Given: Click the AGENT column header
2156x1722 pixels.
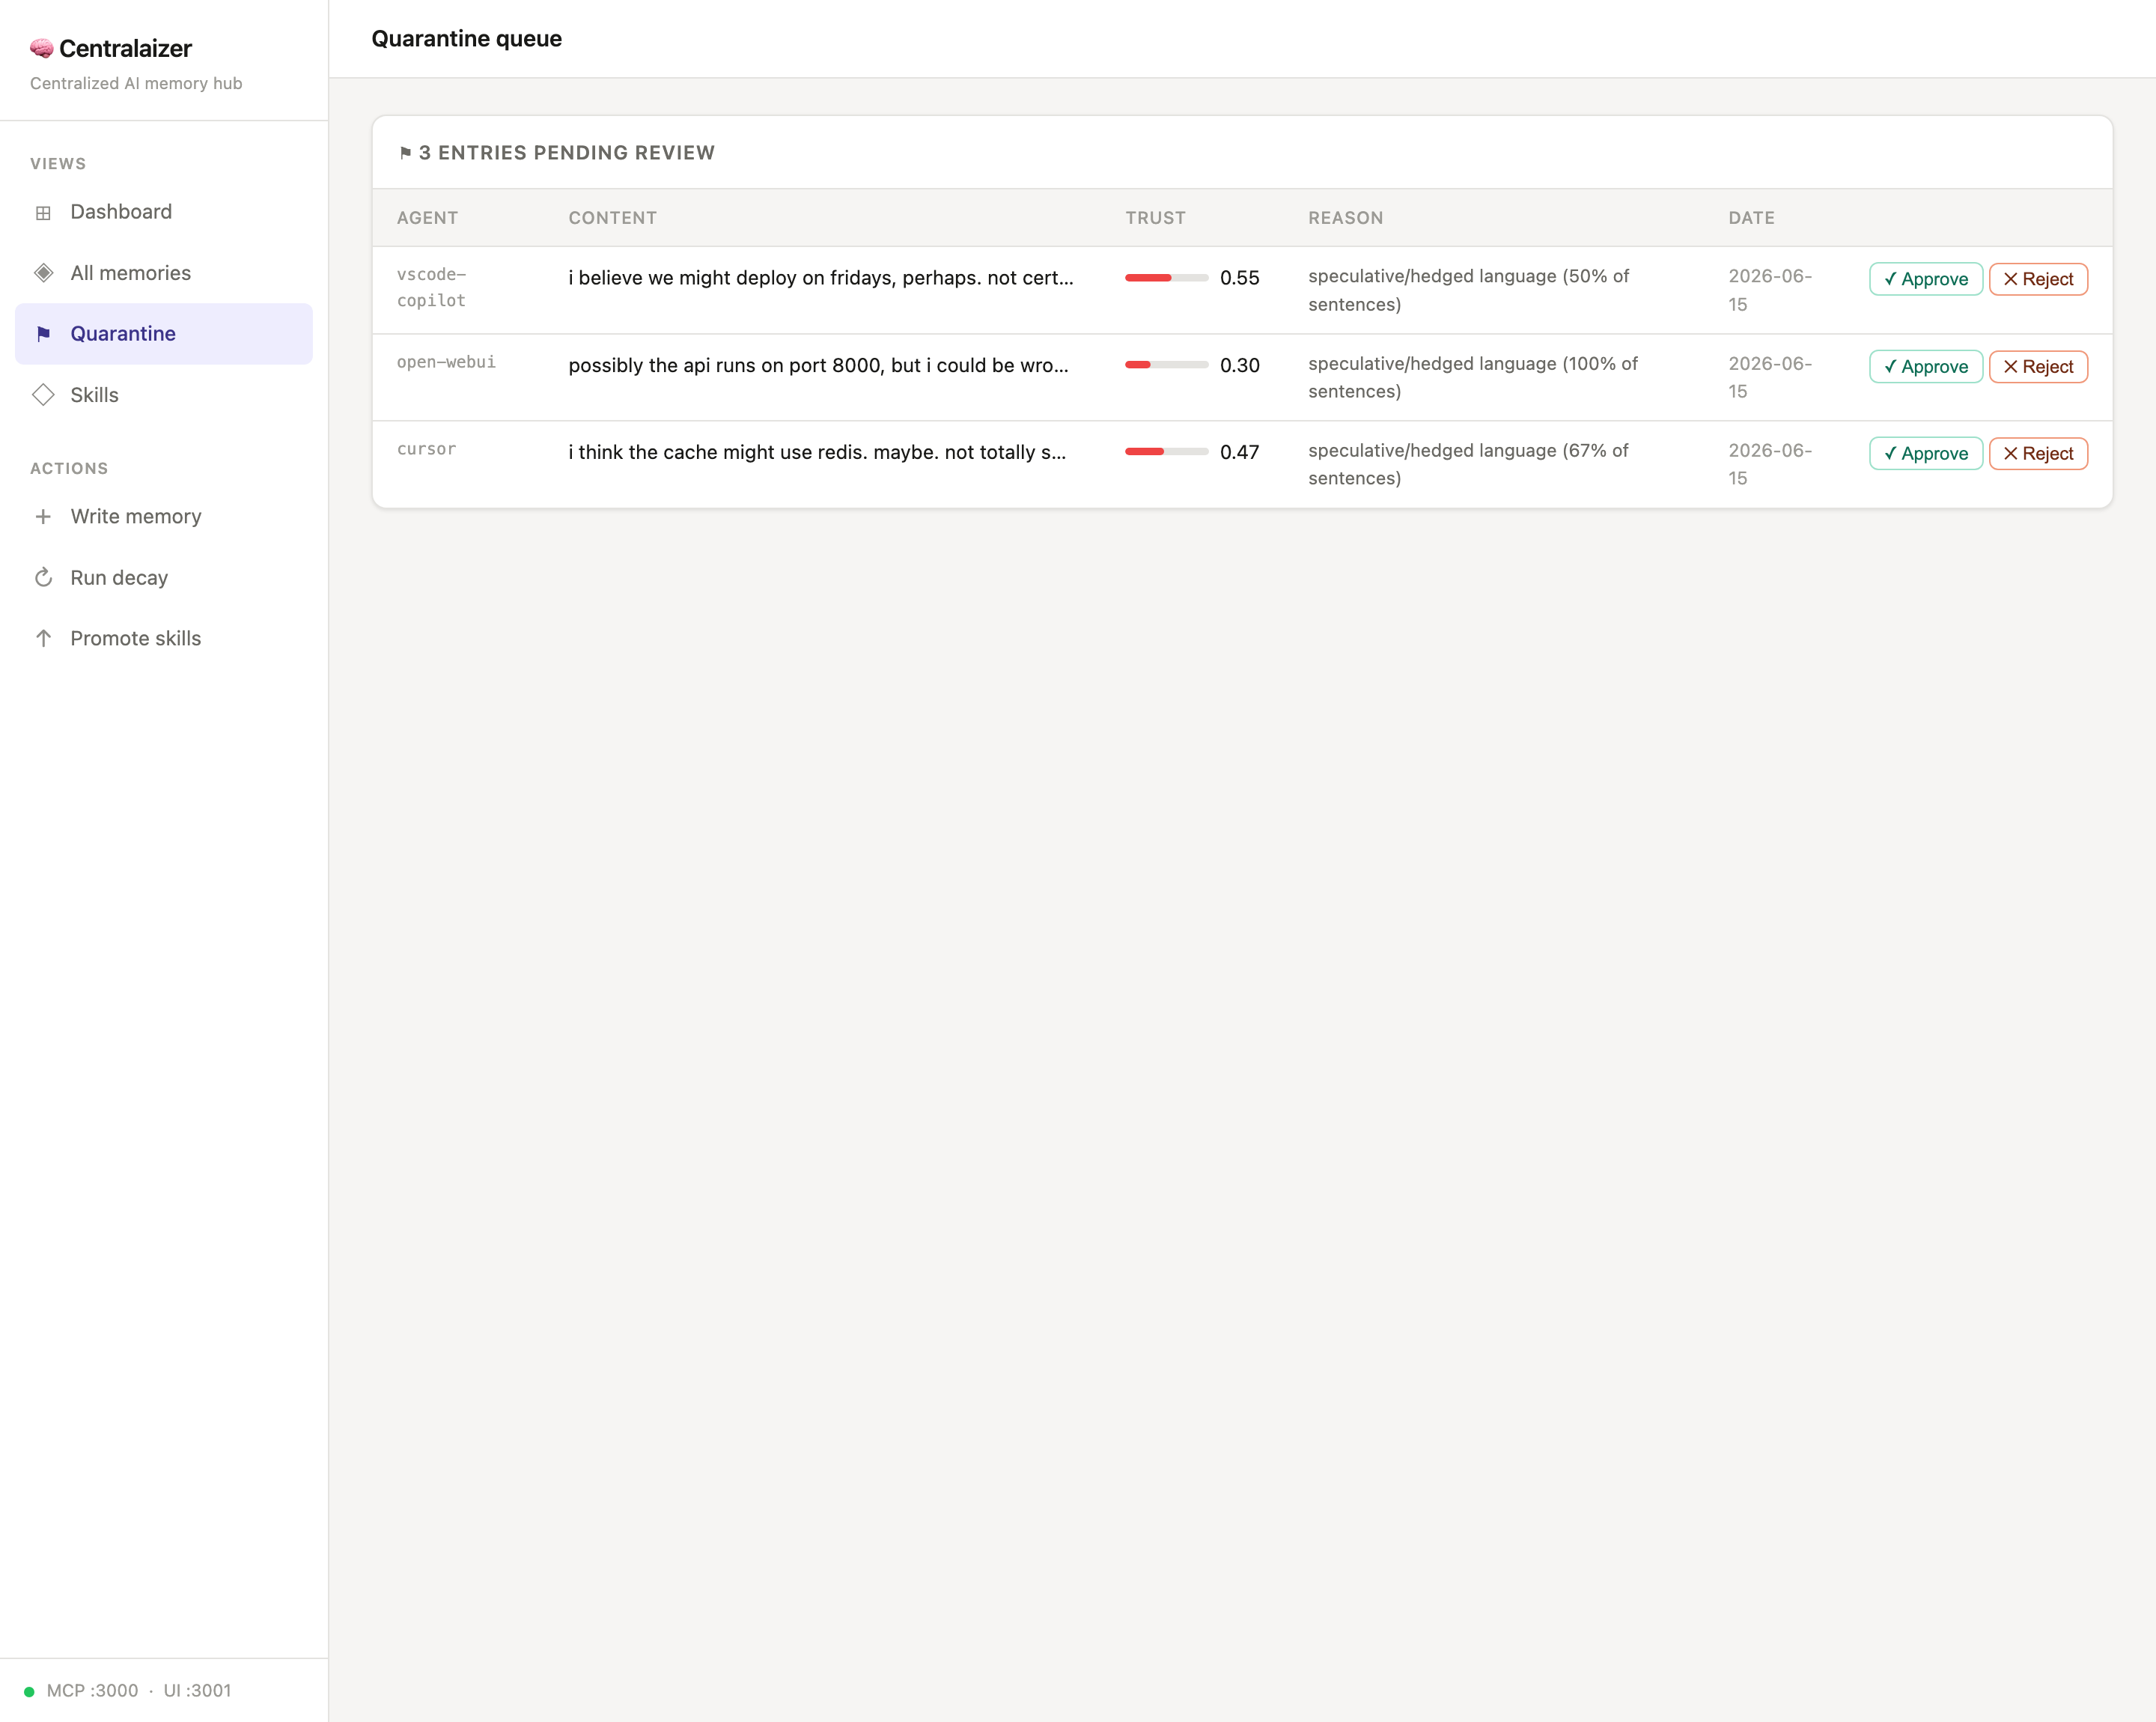Looking at the screenshot, I should [x=427, y=218].
